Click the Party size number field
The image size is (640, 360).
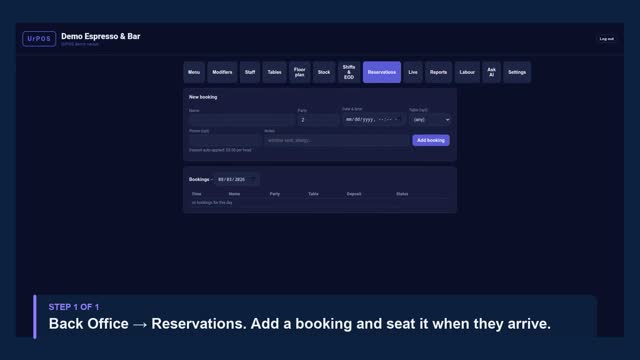(x=318, y=120)
